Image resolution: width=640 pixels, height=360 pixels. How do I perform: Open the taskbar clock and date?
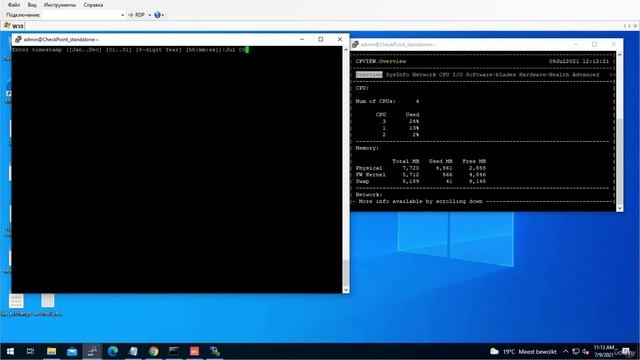[x=604, y=351]
